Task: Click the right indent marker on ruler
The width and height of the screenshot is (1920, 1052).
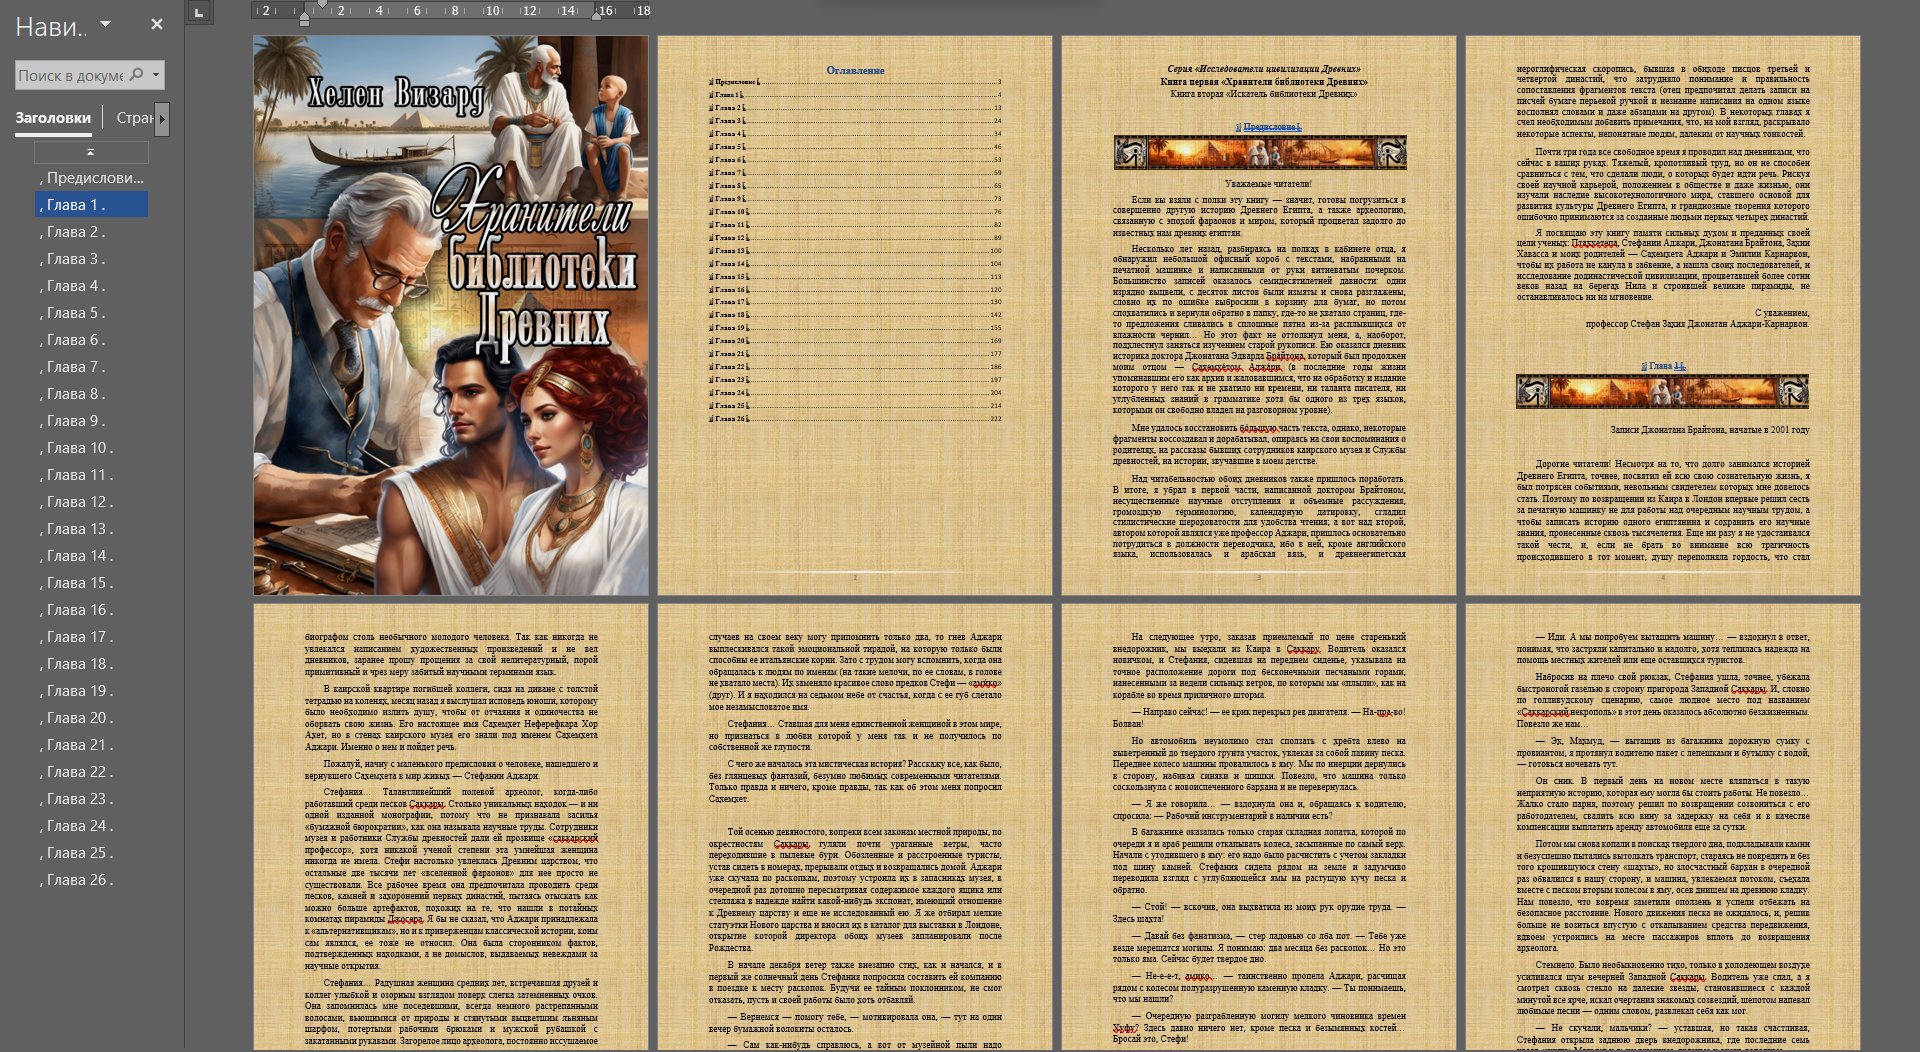Action: click(598, 16)
